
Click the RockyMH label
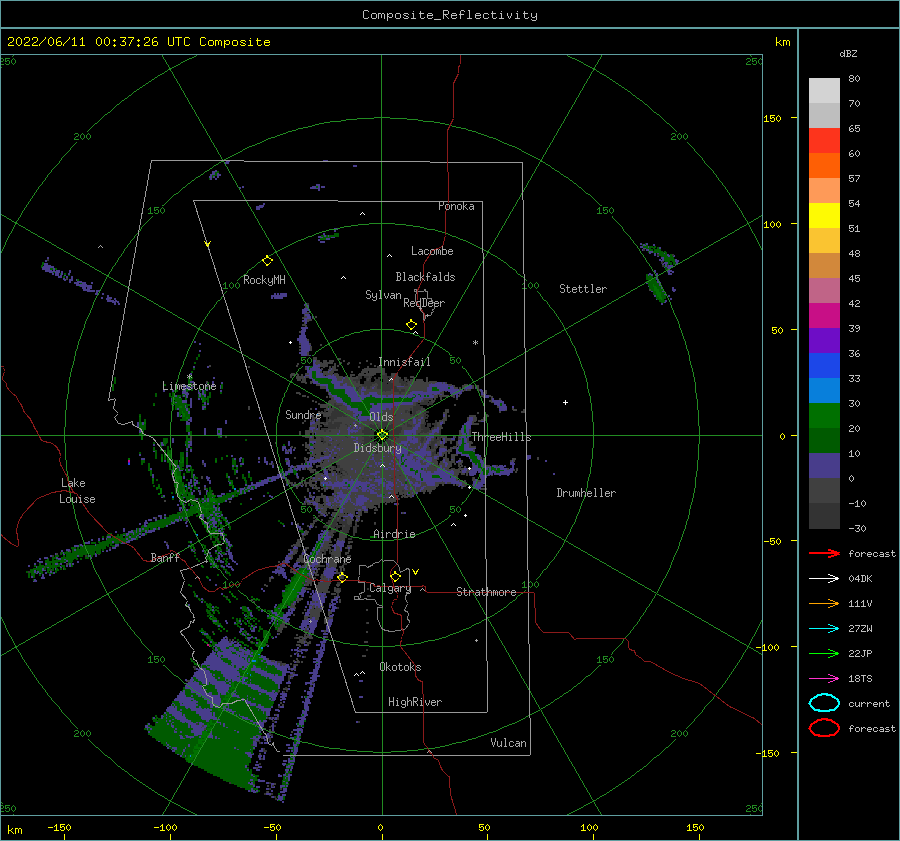pyautogui.click(x=264, y=280)
